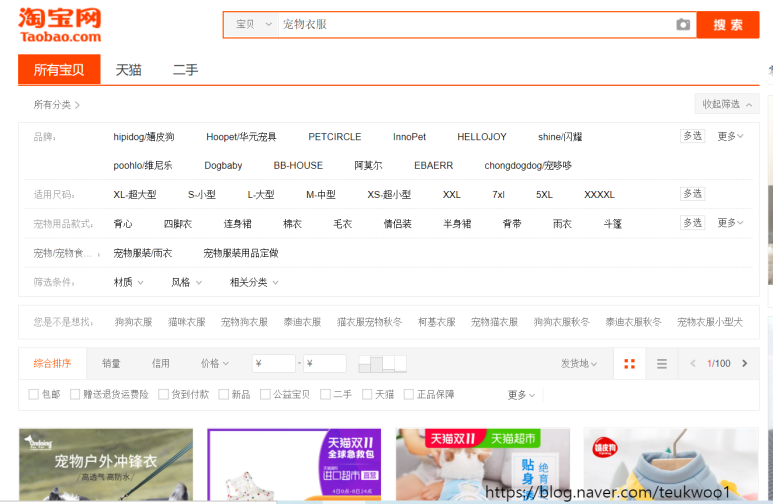Check the 货到付款 checkbox

coord(163,395)
